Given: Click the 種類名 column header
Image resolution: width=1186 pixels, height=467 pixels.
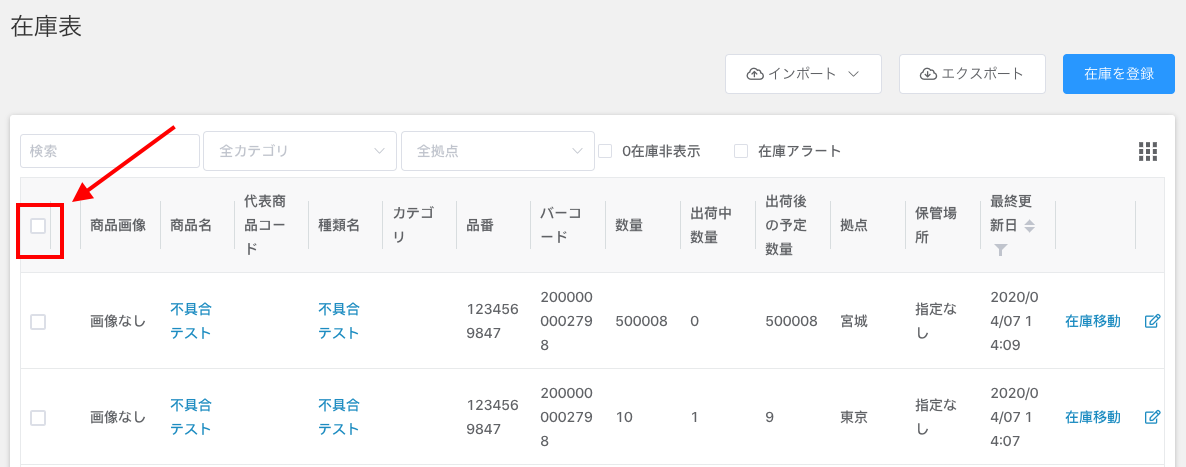Looking at the screenshot, I should [x=339, y=226].
